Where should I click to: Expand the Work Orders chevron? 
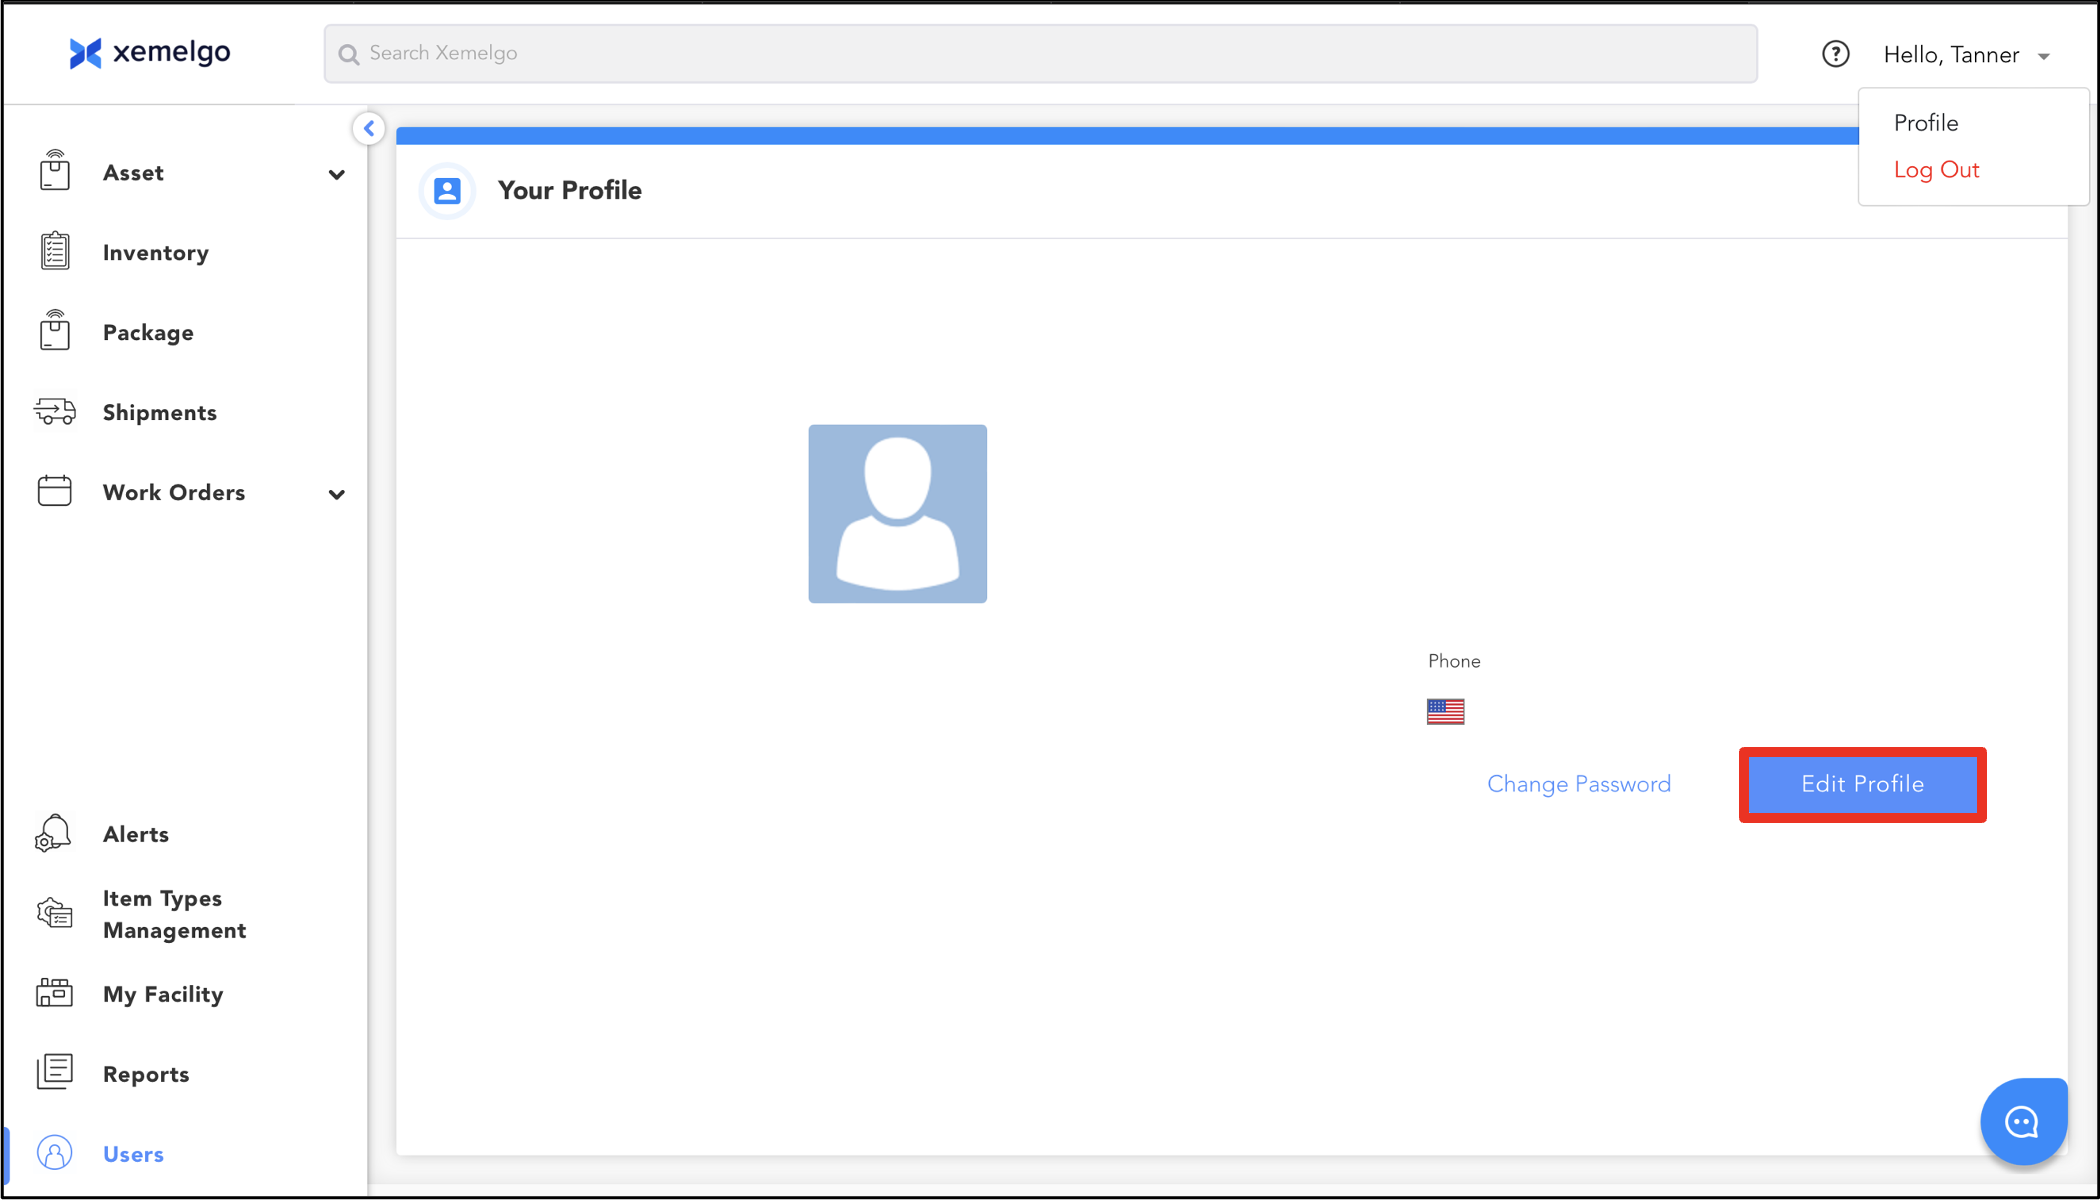coord(337,494)
